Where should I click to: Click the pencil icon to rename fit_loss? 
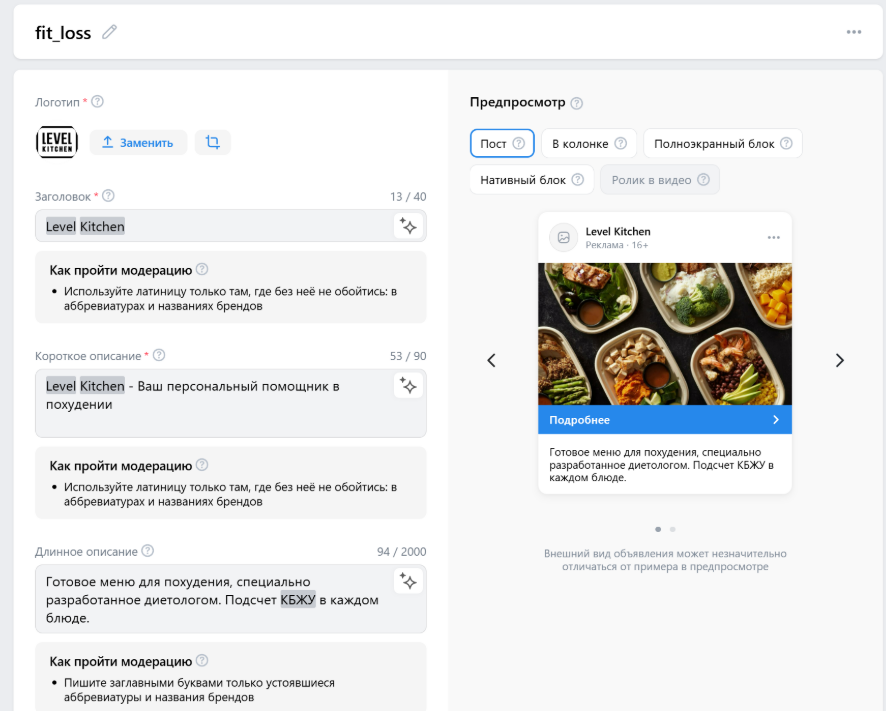click(x=109, y=32)
